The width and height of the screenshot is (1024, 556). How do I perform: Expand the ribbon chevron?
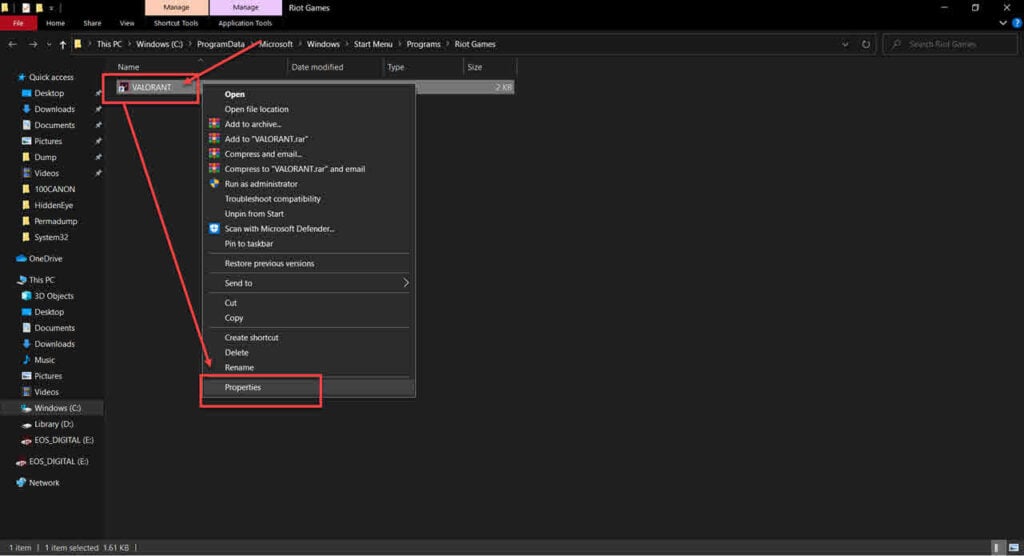click(x=1003, y=23)
